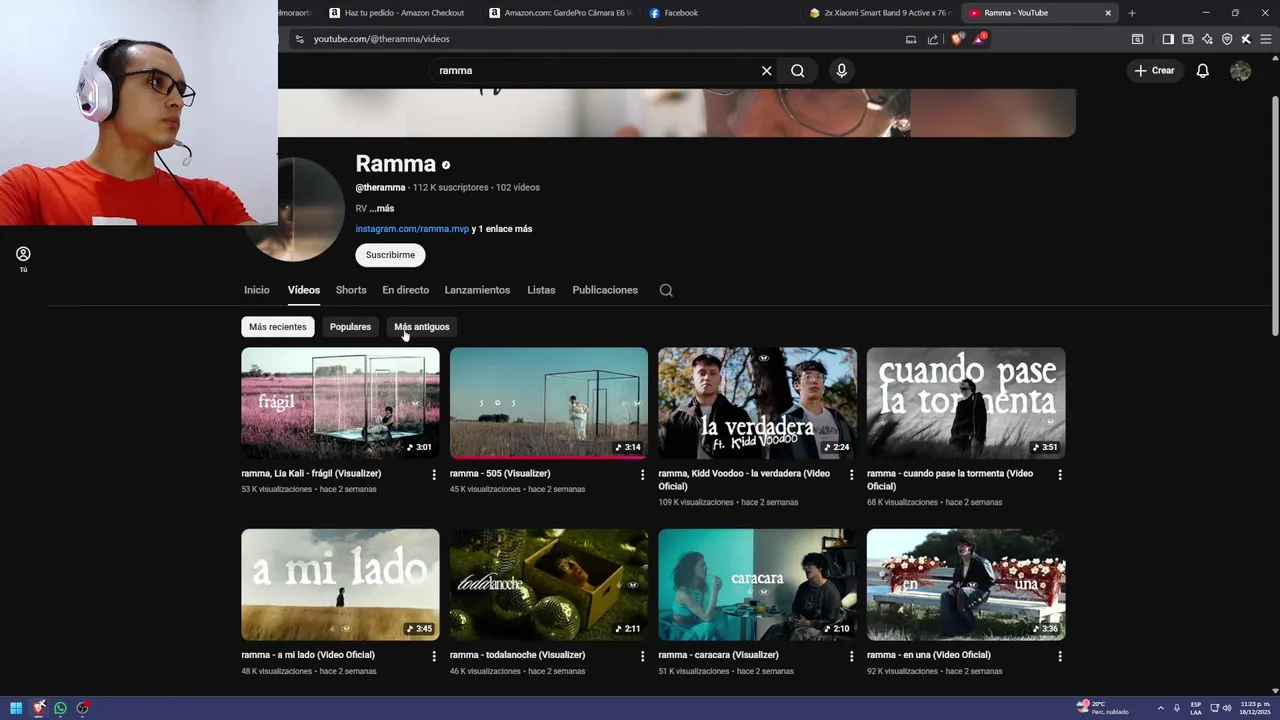Click the share page icon in address bar
This screenshot has height=720, width=1280.
pos(933,39)
